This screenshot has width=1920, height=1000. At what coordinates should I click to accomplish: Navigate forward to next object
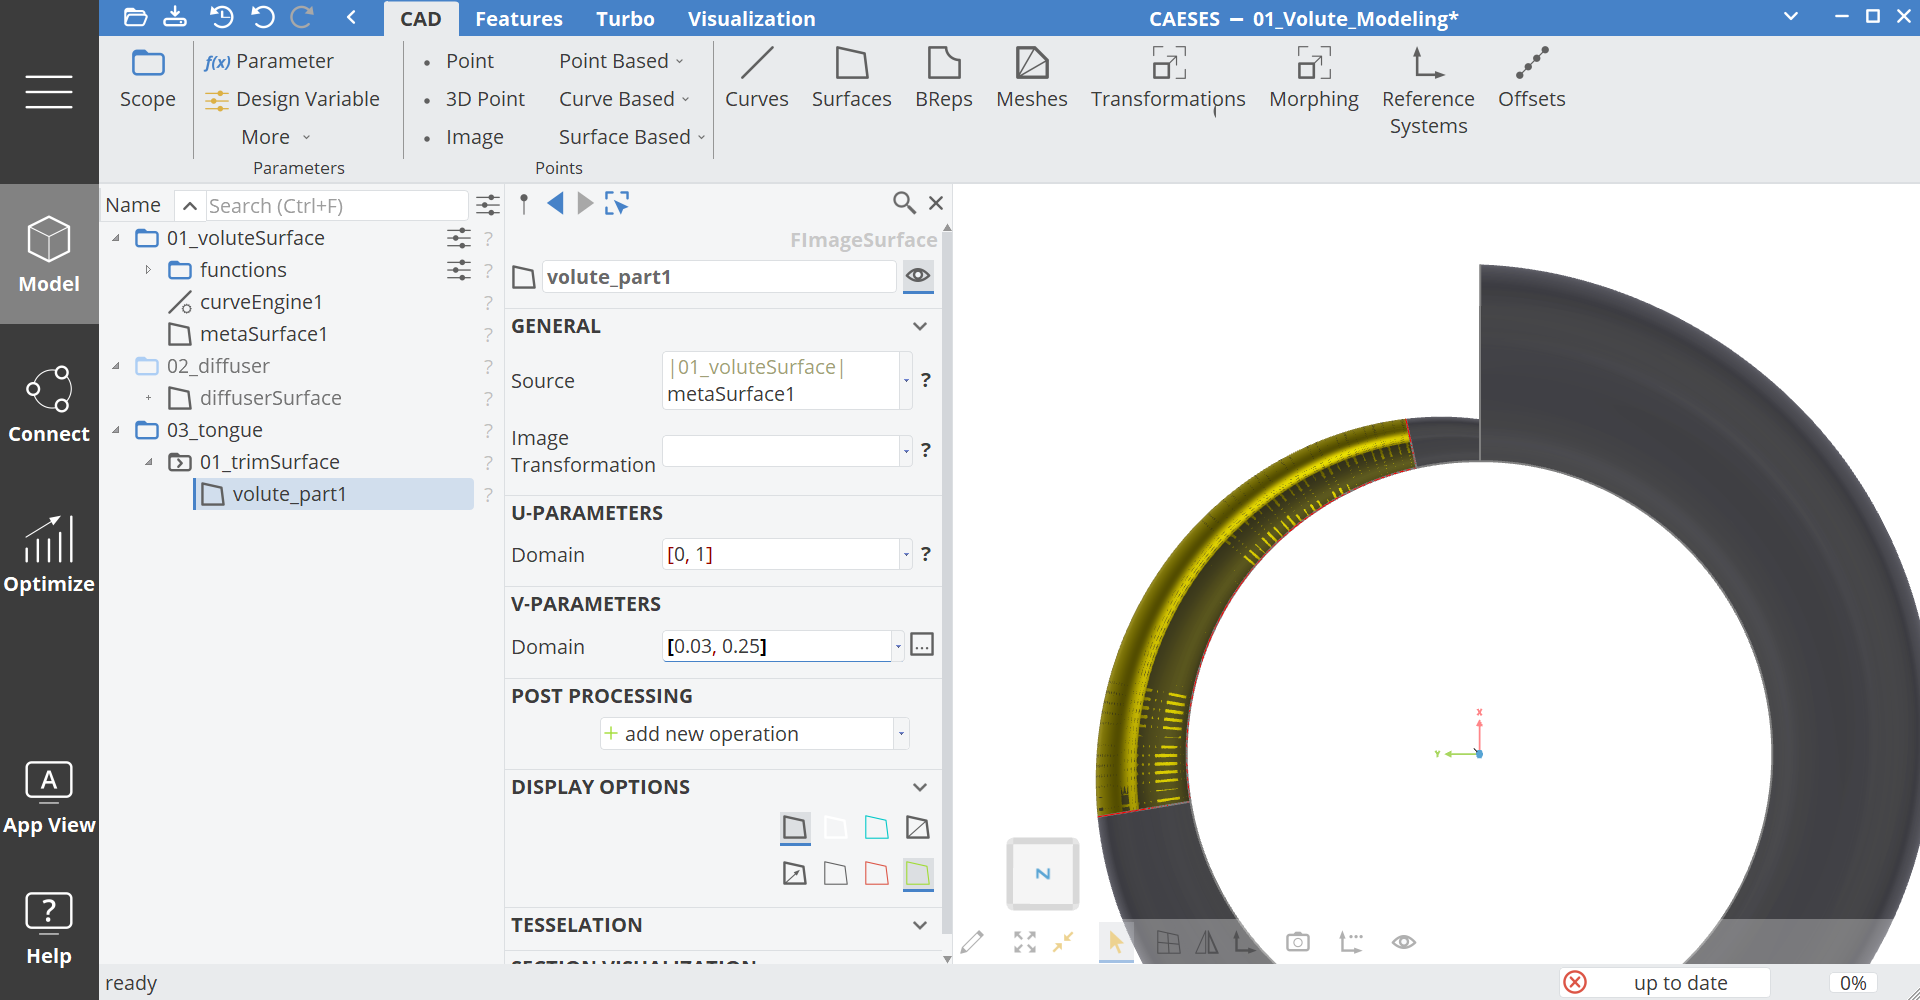[585, 204]
